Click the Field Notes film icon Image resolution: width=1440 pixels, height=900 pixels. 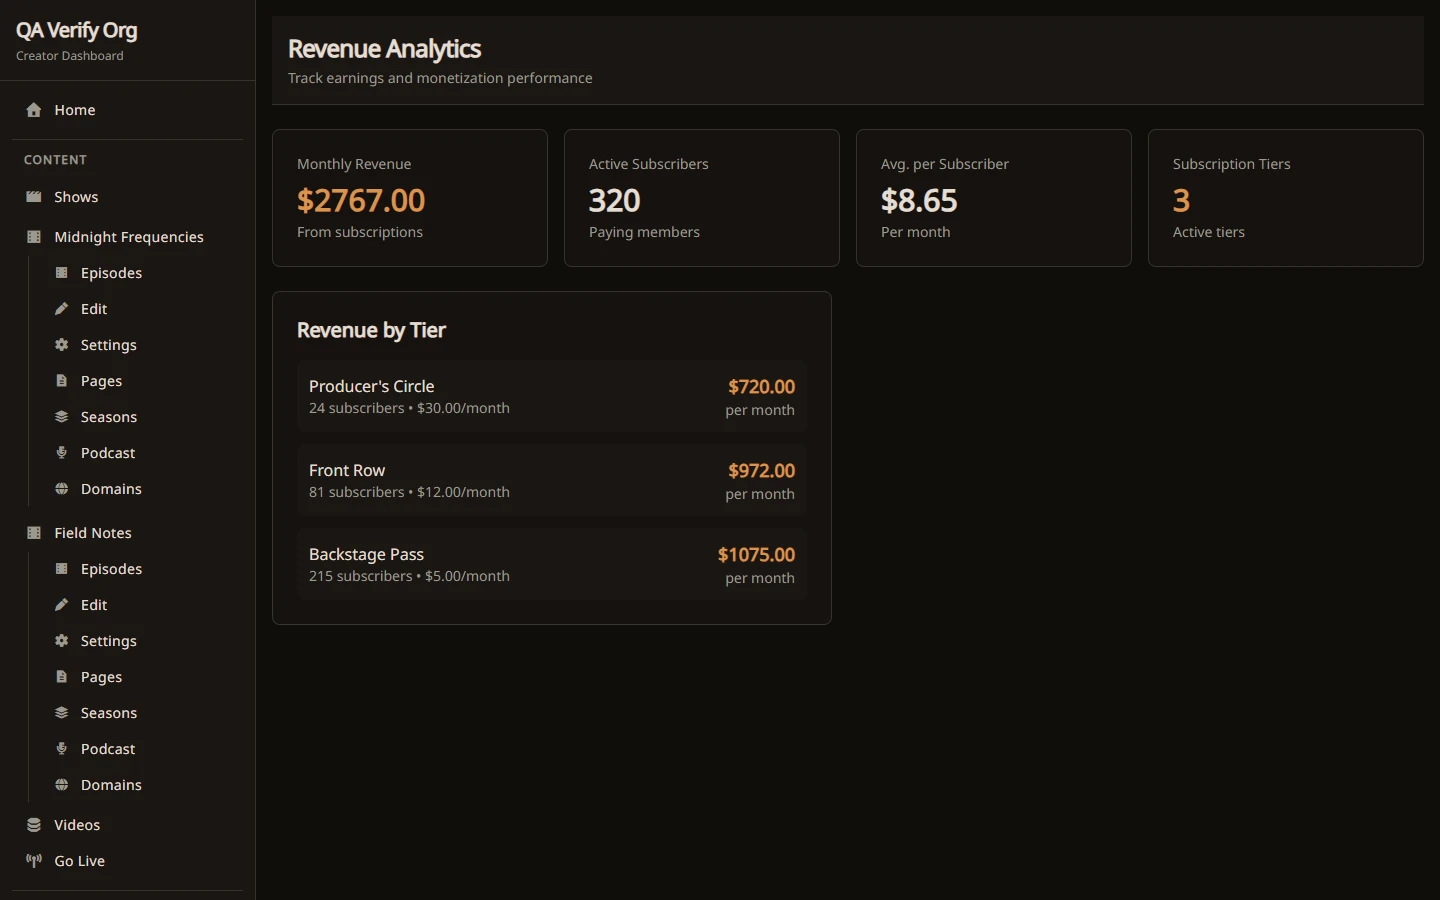(x=34, y=533)
